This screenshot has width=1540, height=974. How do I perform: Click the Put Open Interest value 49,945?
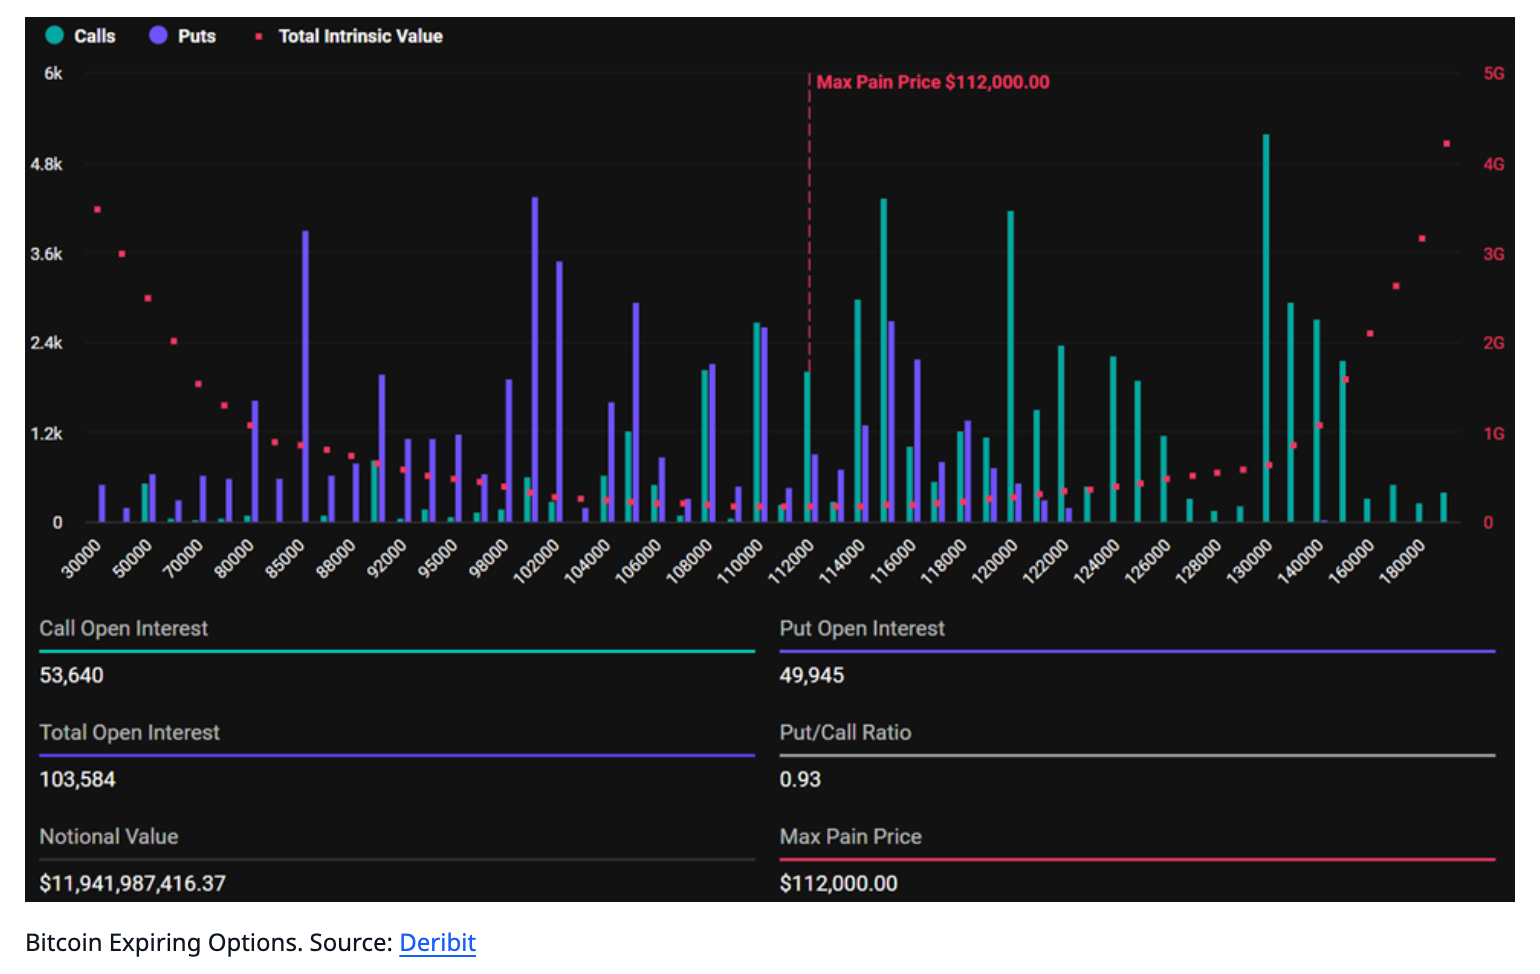click(x=811, y=675)
